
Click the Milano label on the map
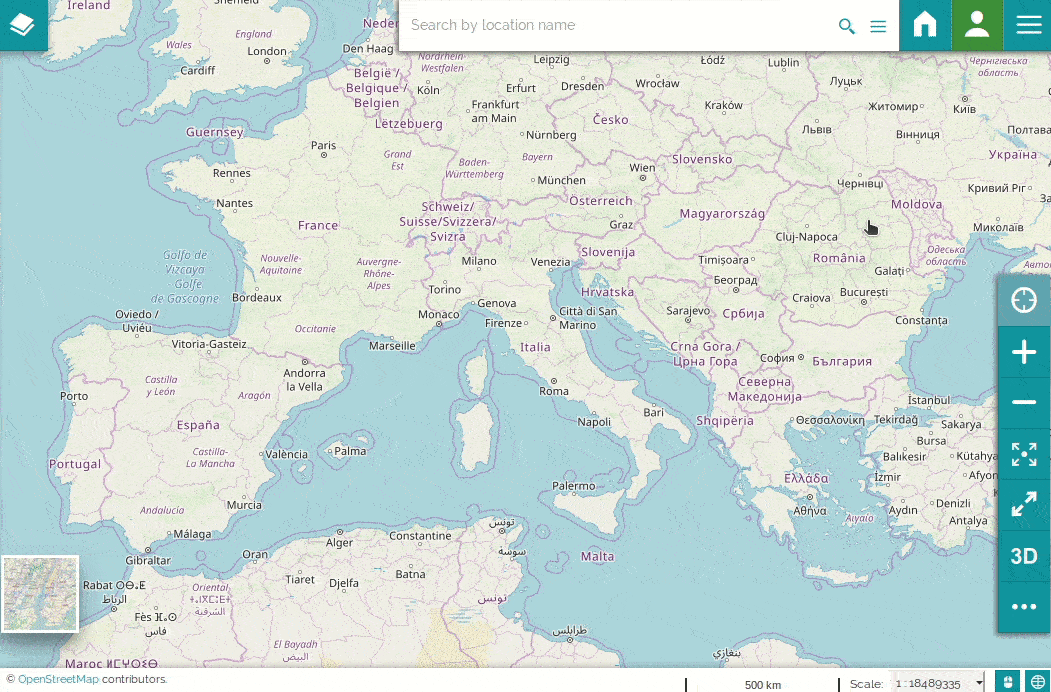coord(479,261)
